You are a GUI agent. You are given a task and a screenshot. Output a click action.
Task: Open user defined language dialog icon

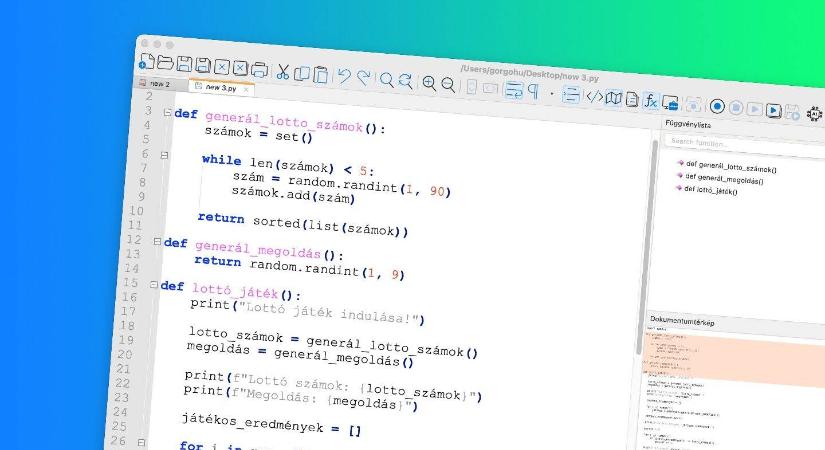[595, 97]
